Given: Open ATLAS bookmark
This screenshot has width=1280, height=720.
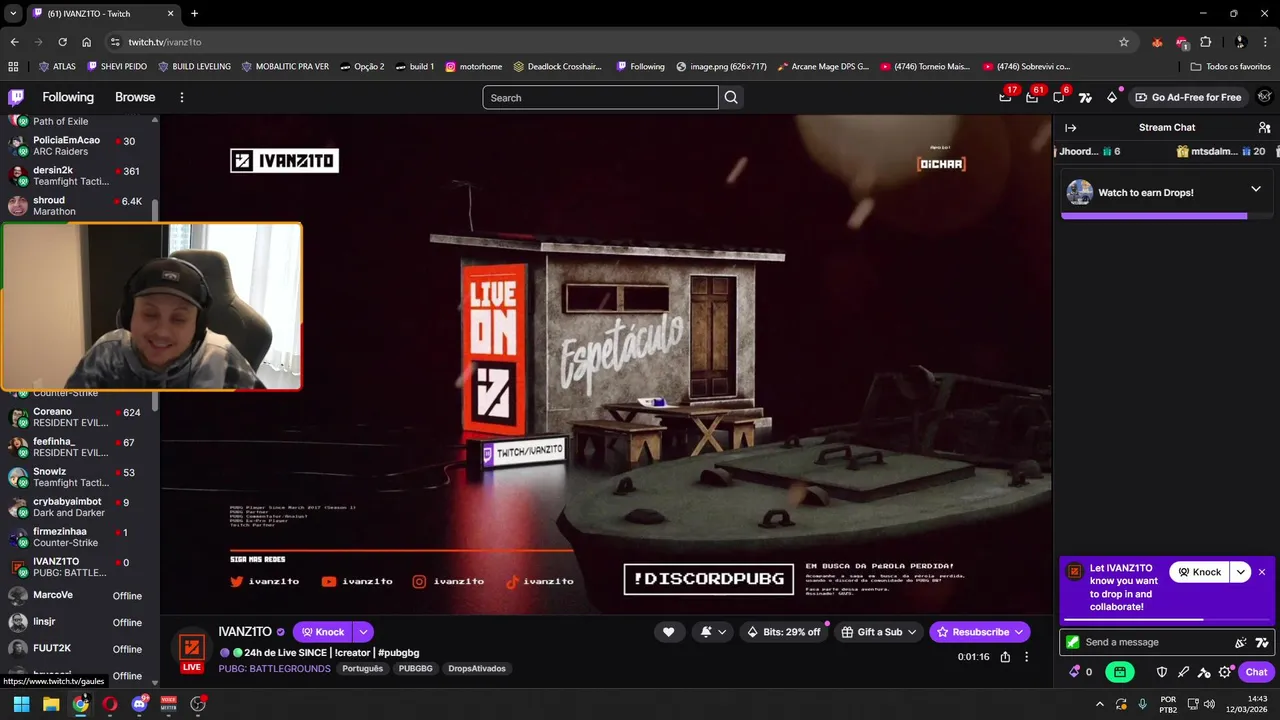Looking at the screenshot, I should click(57, 67).
